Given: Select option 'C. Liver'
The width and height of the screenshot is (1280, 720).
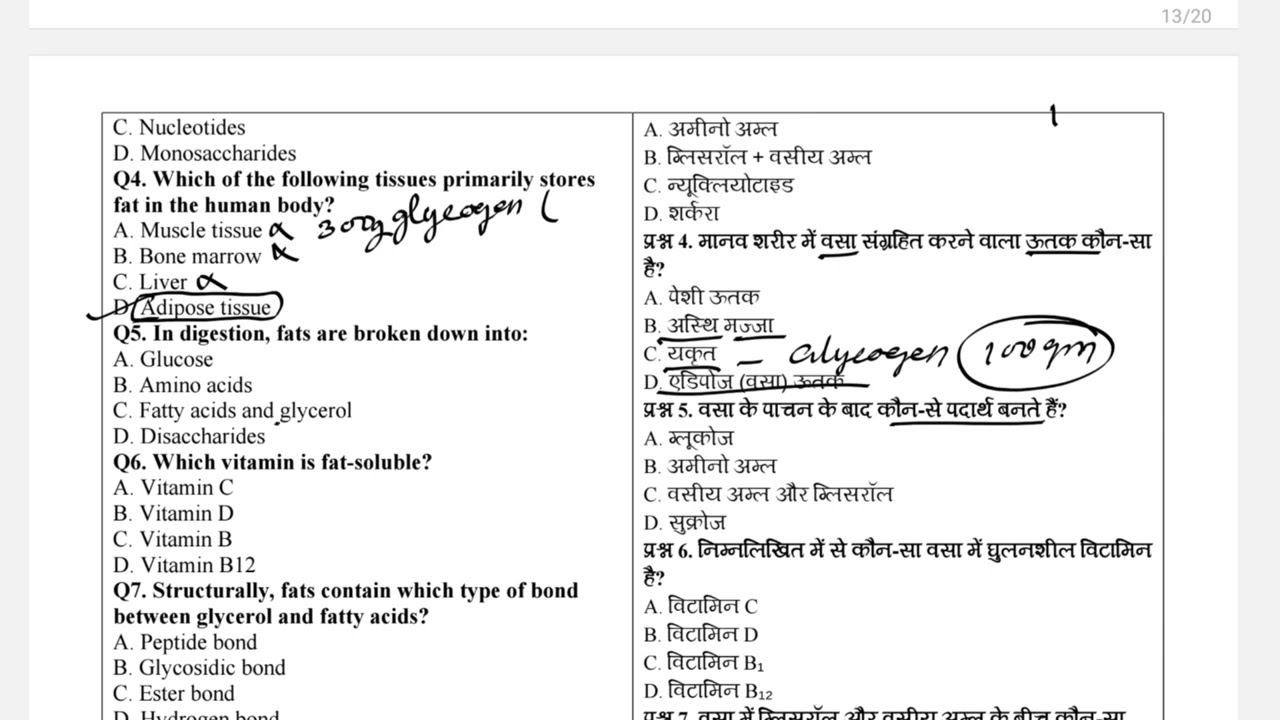Looking at the screenshot, I should tap(151, 282).
